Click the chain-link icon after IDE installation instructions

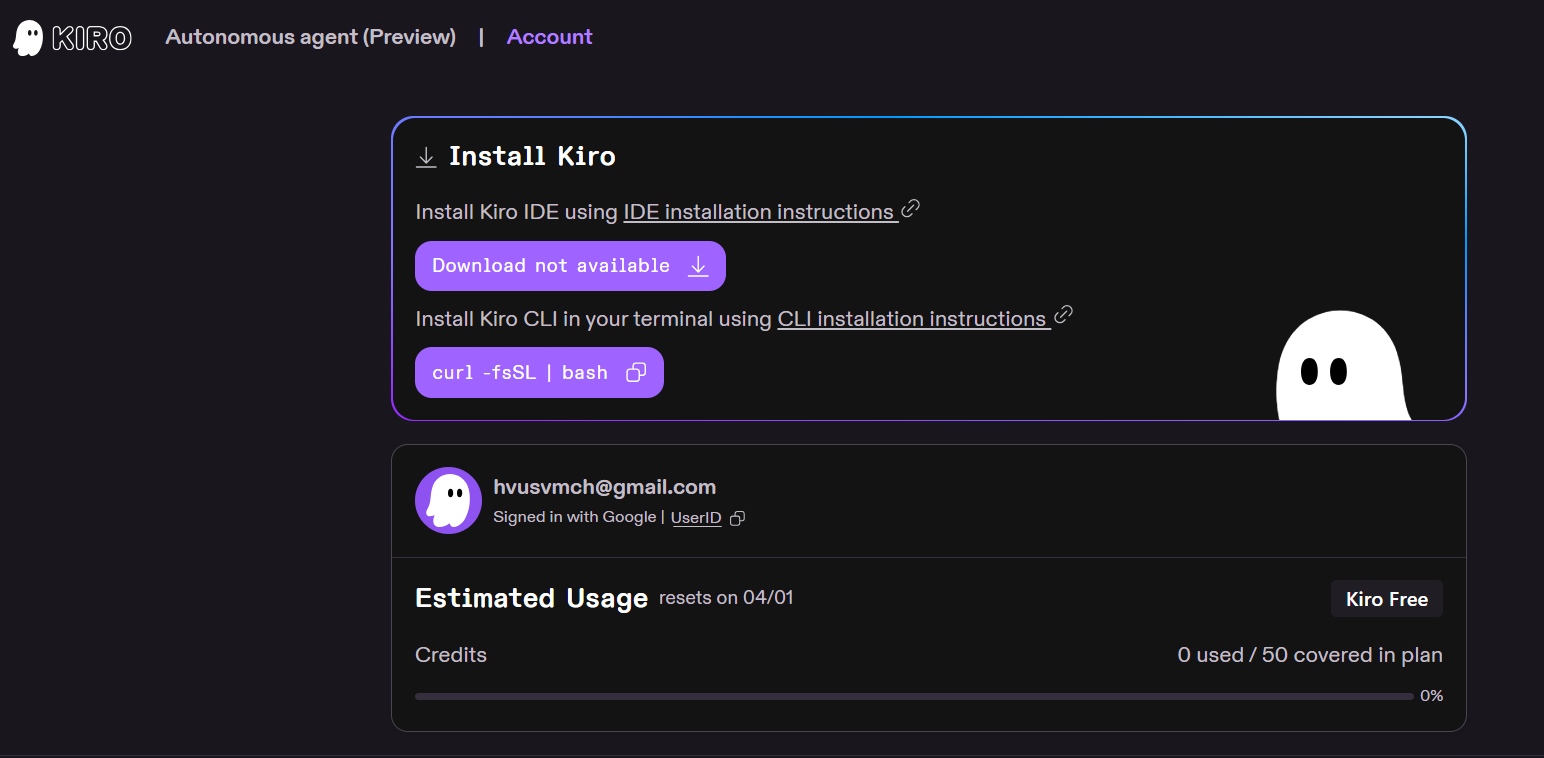tap(910, 209)
